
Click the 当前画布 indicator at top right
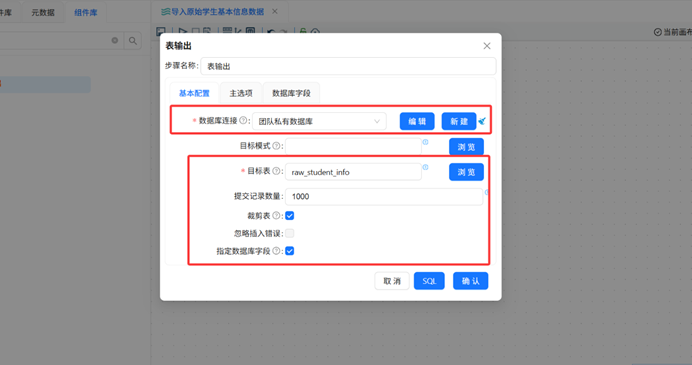673,32
